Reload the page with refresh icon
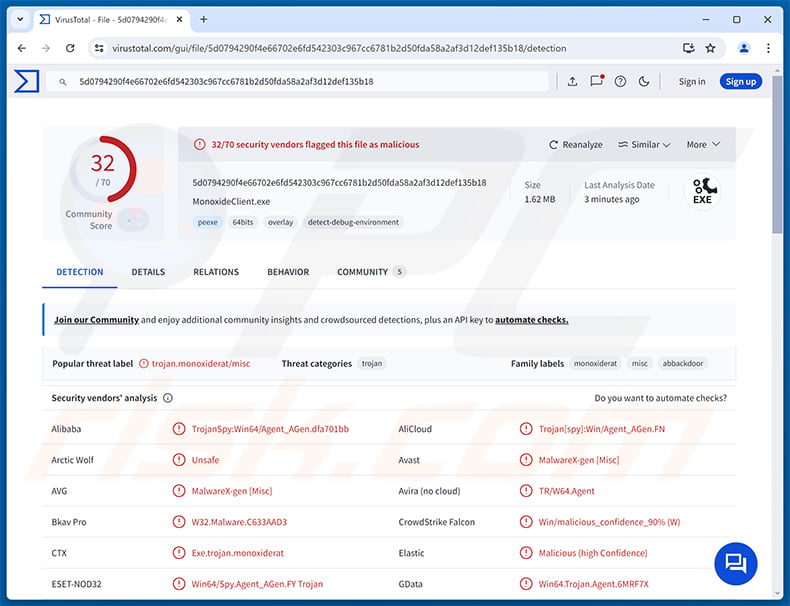The width and height of the screenshot is (790, 606). pyautogui.click(x=70, y=48)
